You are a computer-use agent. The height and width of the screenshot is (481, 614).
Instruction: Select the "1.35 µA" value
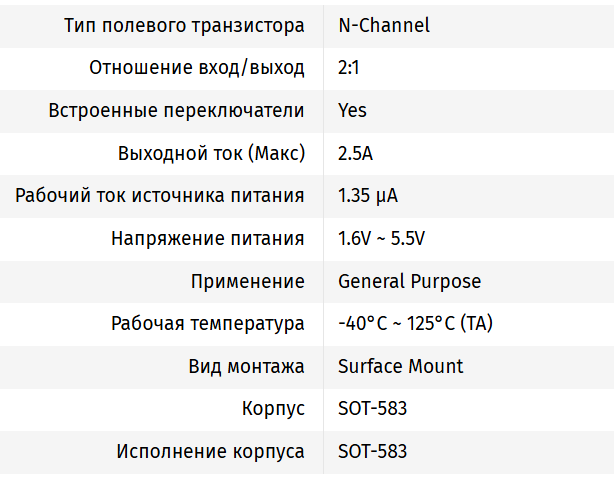pos(369,195)
